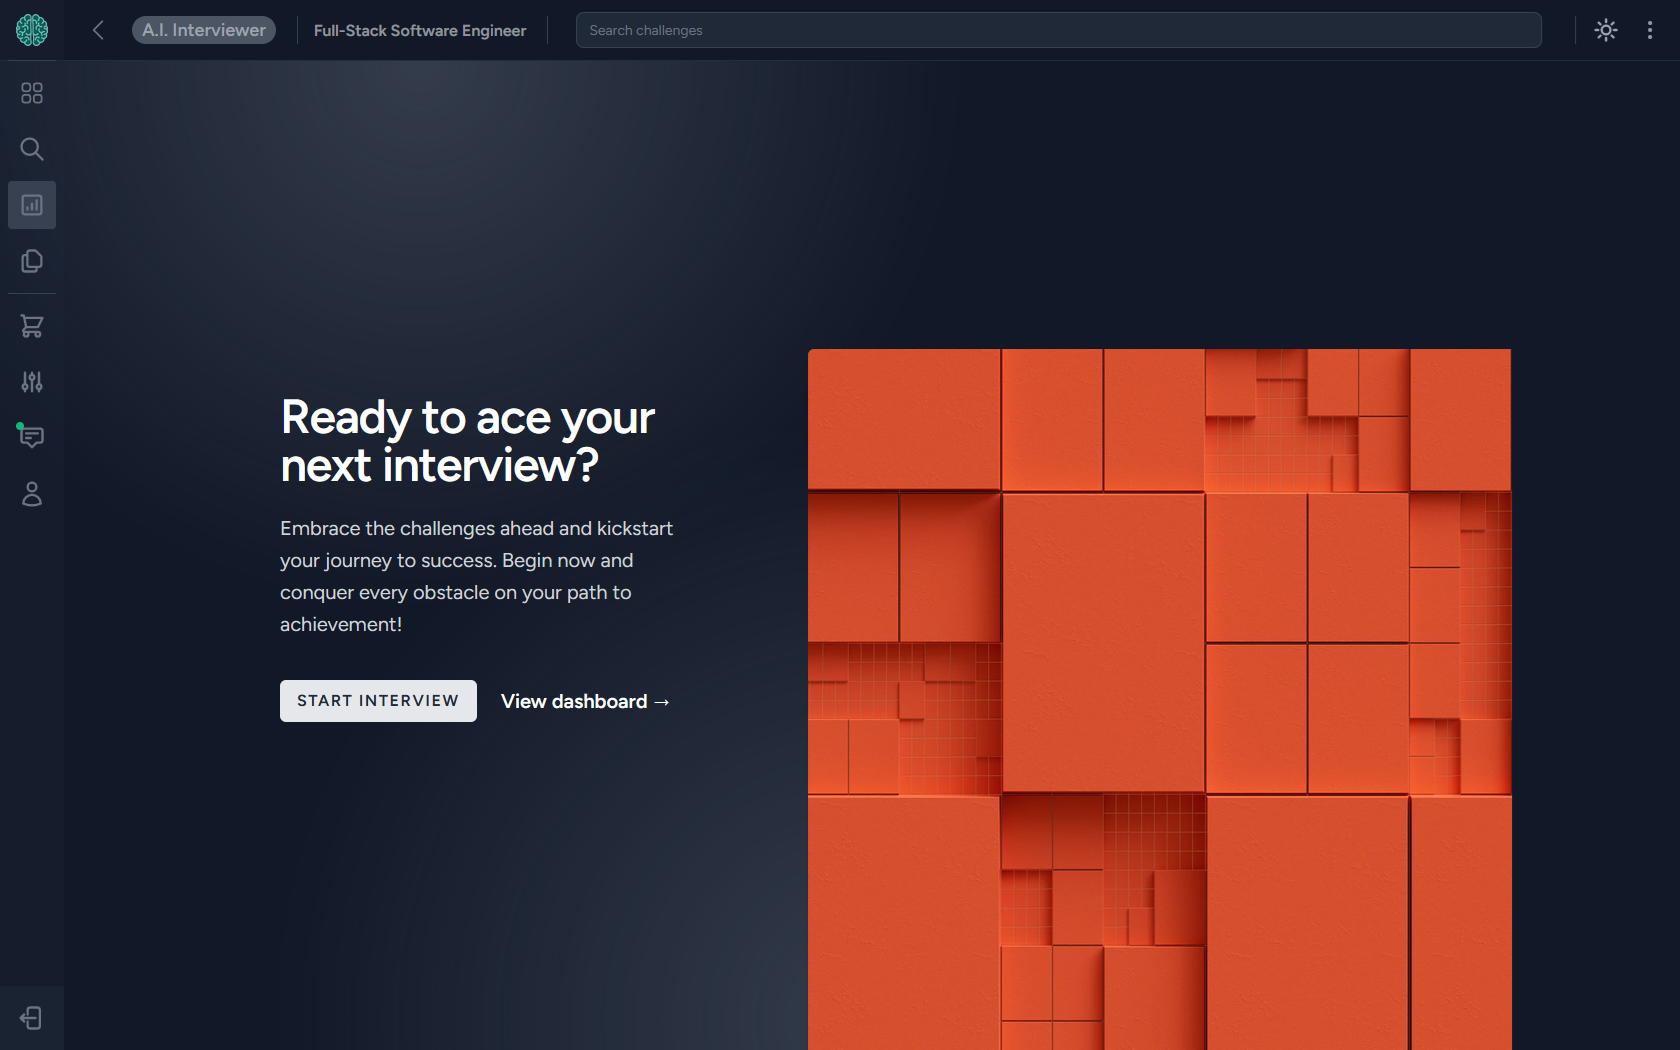Follow the View dashboard link
Image resolution: width=1680 pixels, height=1050 pixels.
(x=586, y=702)
